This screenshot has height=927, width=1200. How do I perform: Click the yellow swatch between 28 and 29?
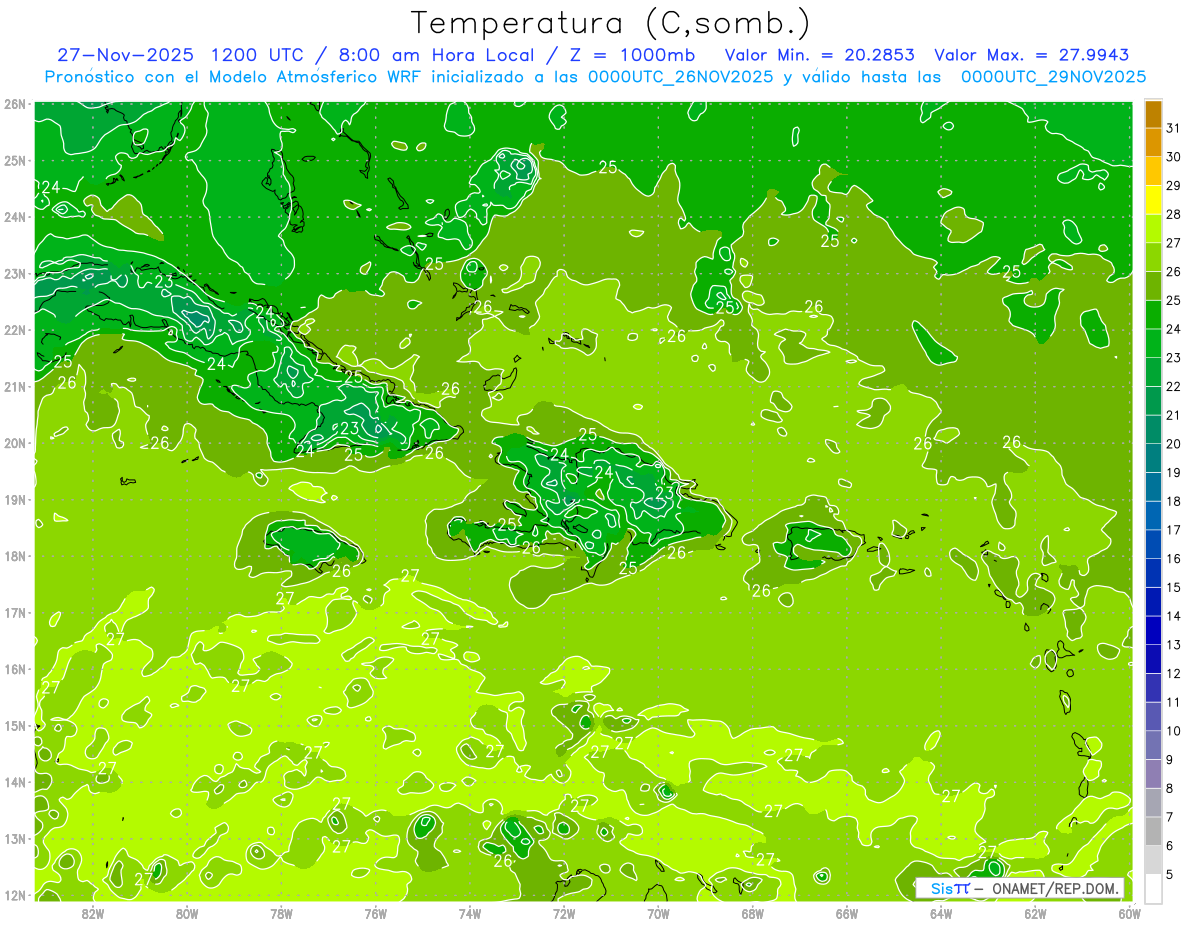[1153, 201]
